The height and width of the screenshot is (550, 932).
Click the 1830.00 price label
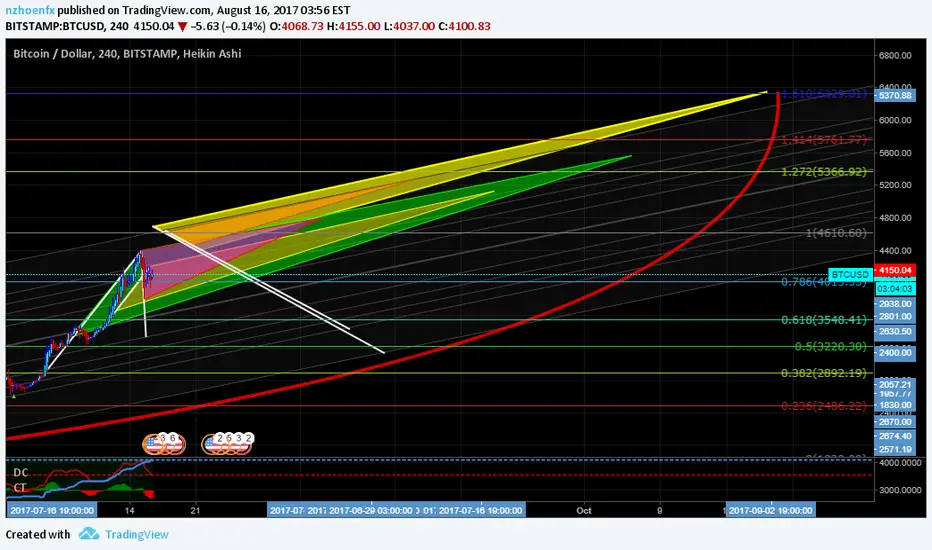[895, 405]
